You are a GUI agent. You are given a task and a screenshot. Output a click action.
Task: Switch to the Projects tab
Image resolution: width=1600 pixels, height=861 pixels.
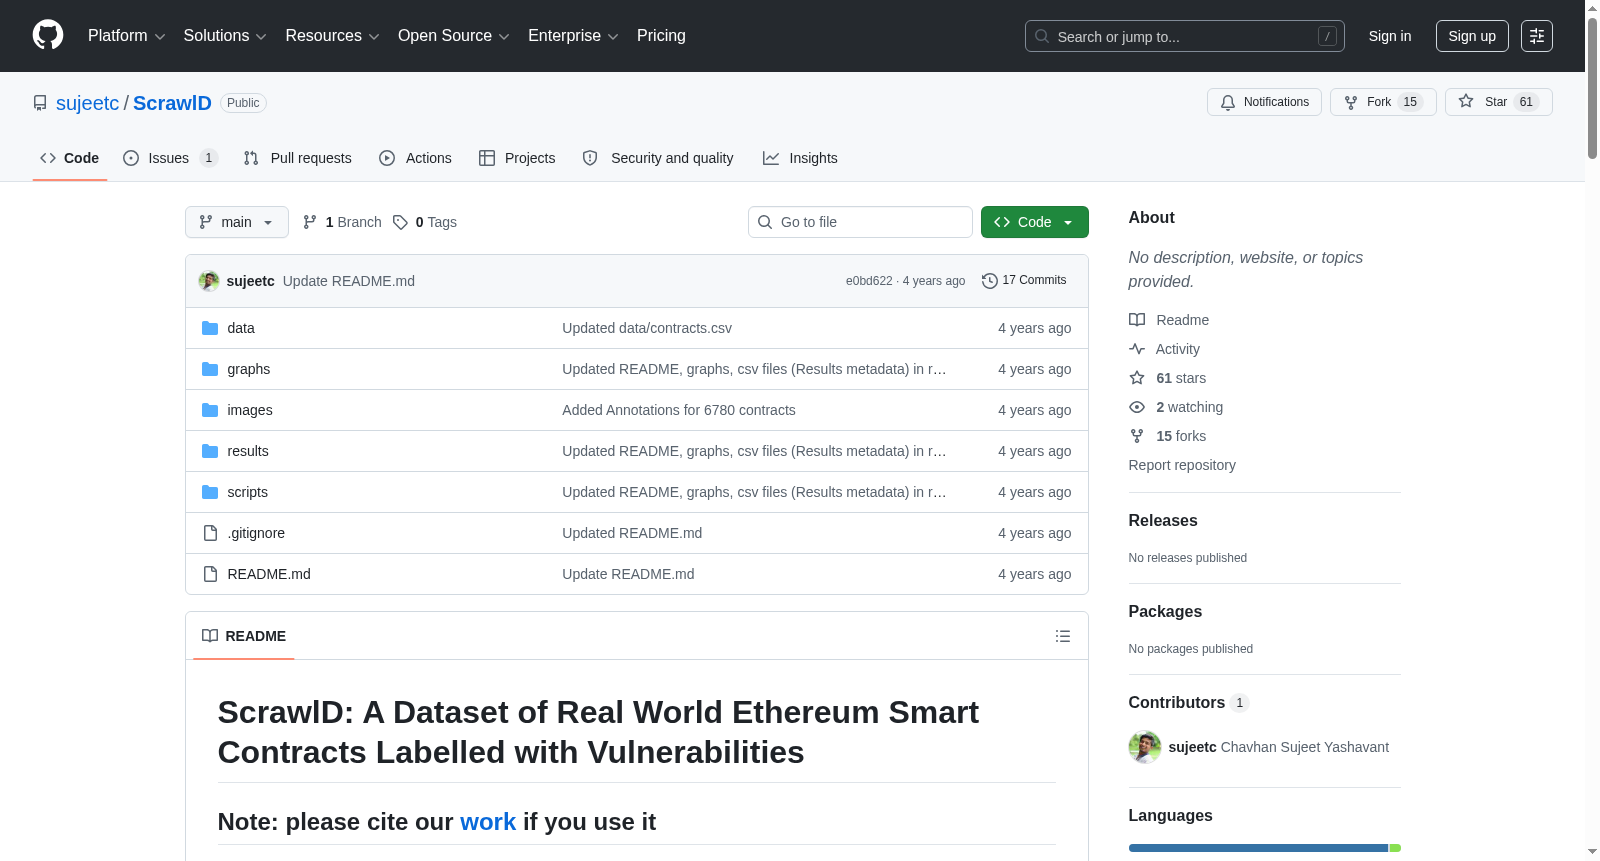point(517,158)
